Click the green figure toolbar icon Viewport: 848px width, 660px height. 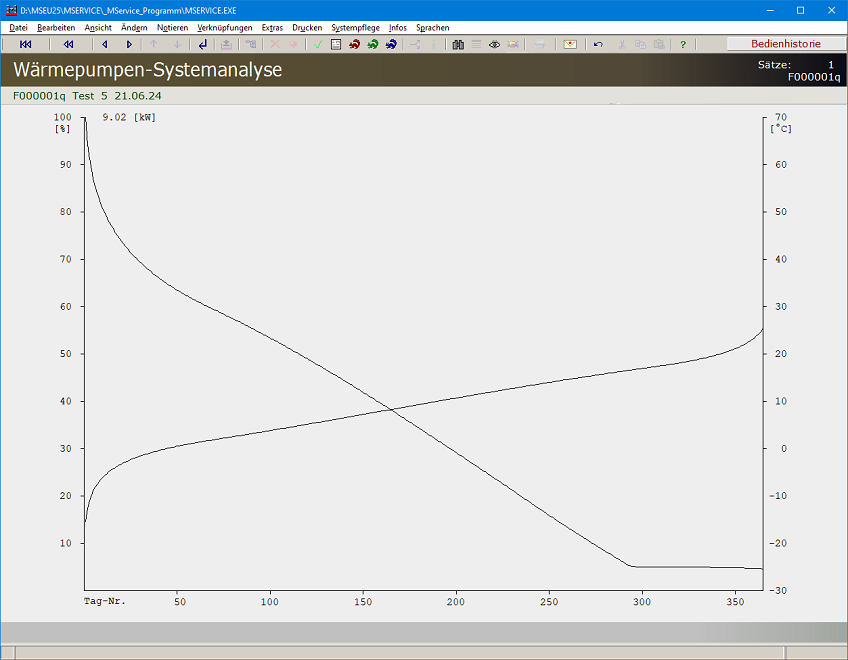(372, 44)
